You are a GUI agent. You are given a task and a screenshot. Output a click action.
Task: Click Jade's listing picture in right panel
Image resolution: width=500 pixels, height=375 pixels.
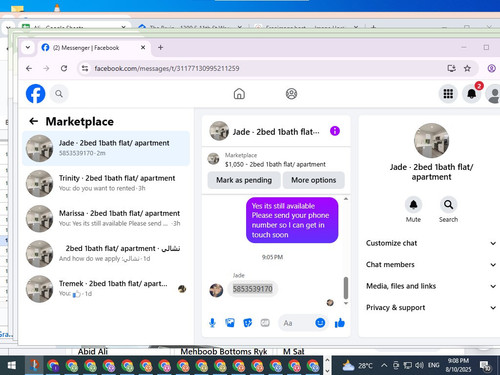431,140
